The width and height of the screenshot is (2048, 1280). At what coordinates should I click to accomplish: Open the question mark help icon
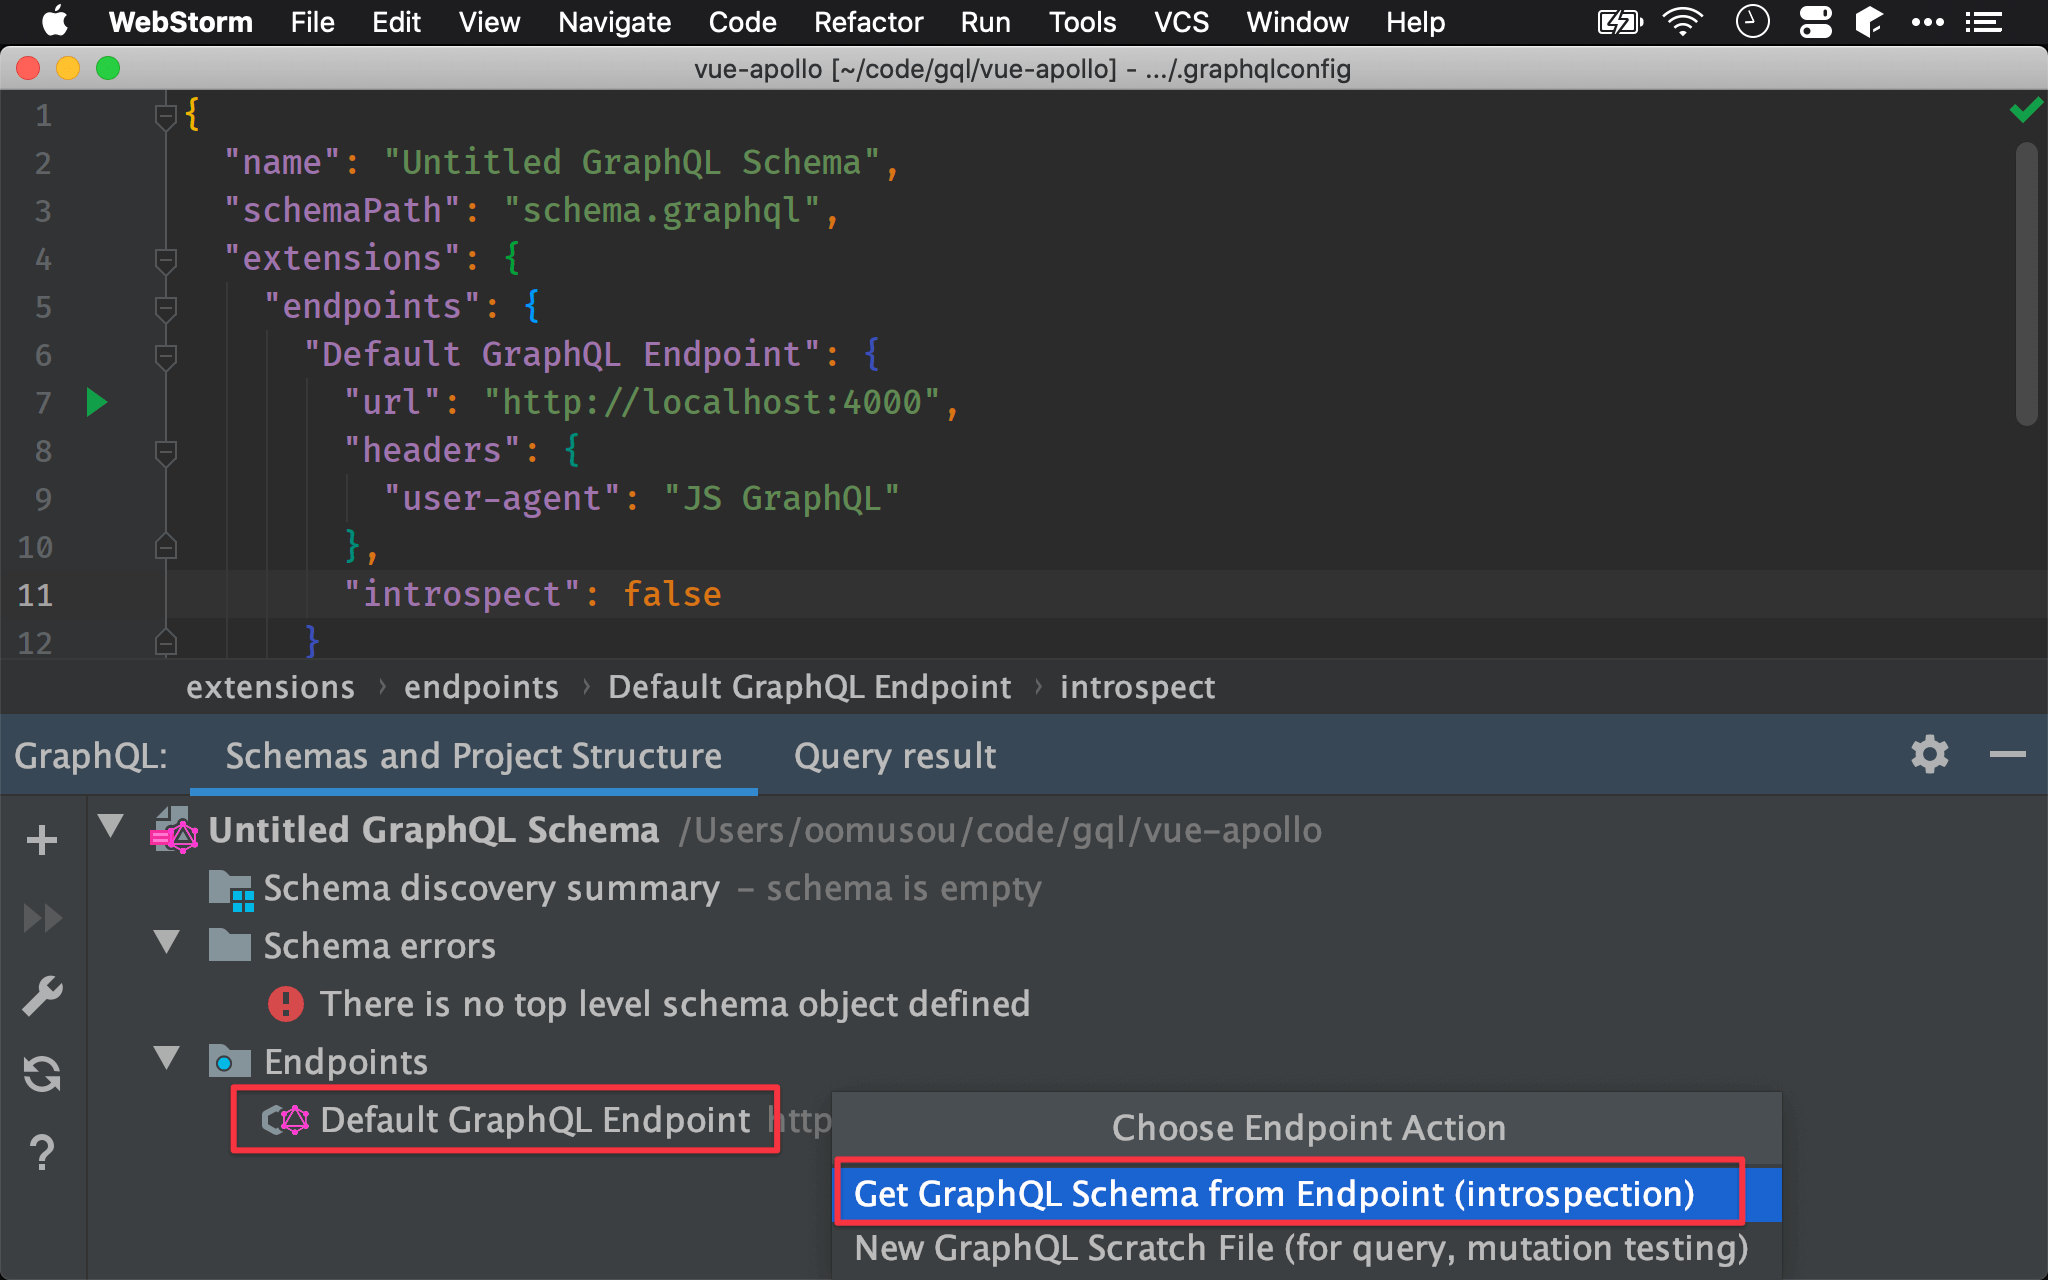(x=42, y=1153)
